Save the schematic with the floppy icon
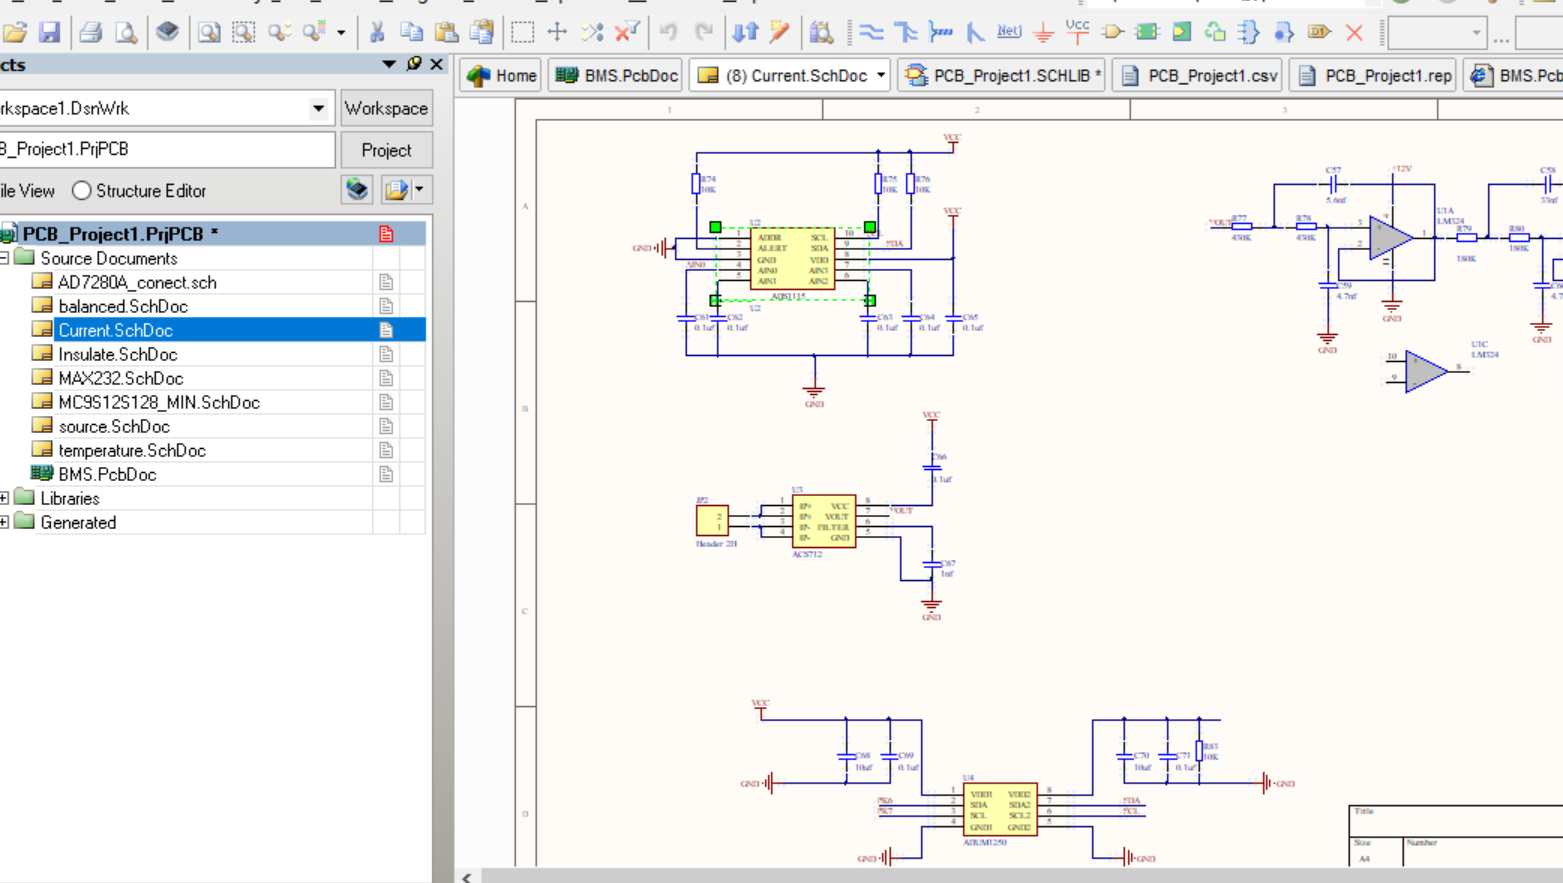Viewport: 1563px width, 883px height. [49, 33]
